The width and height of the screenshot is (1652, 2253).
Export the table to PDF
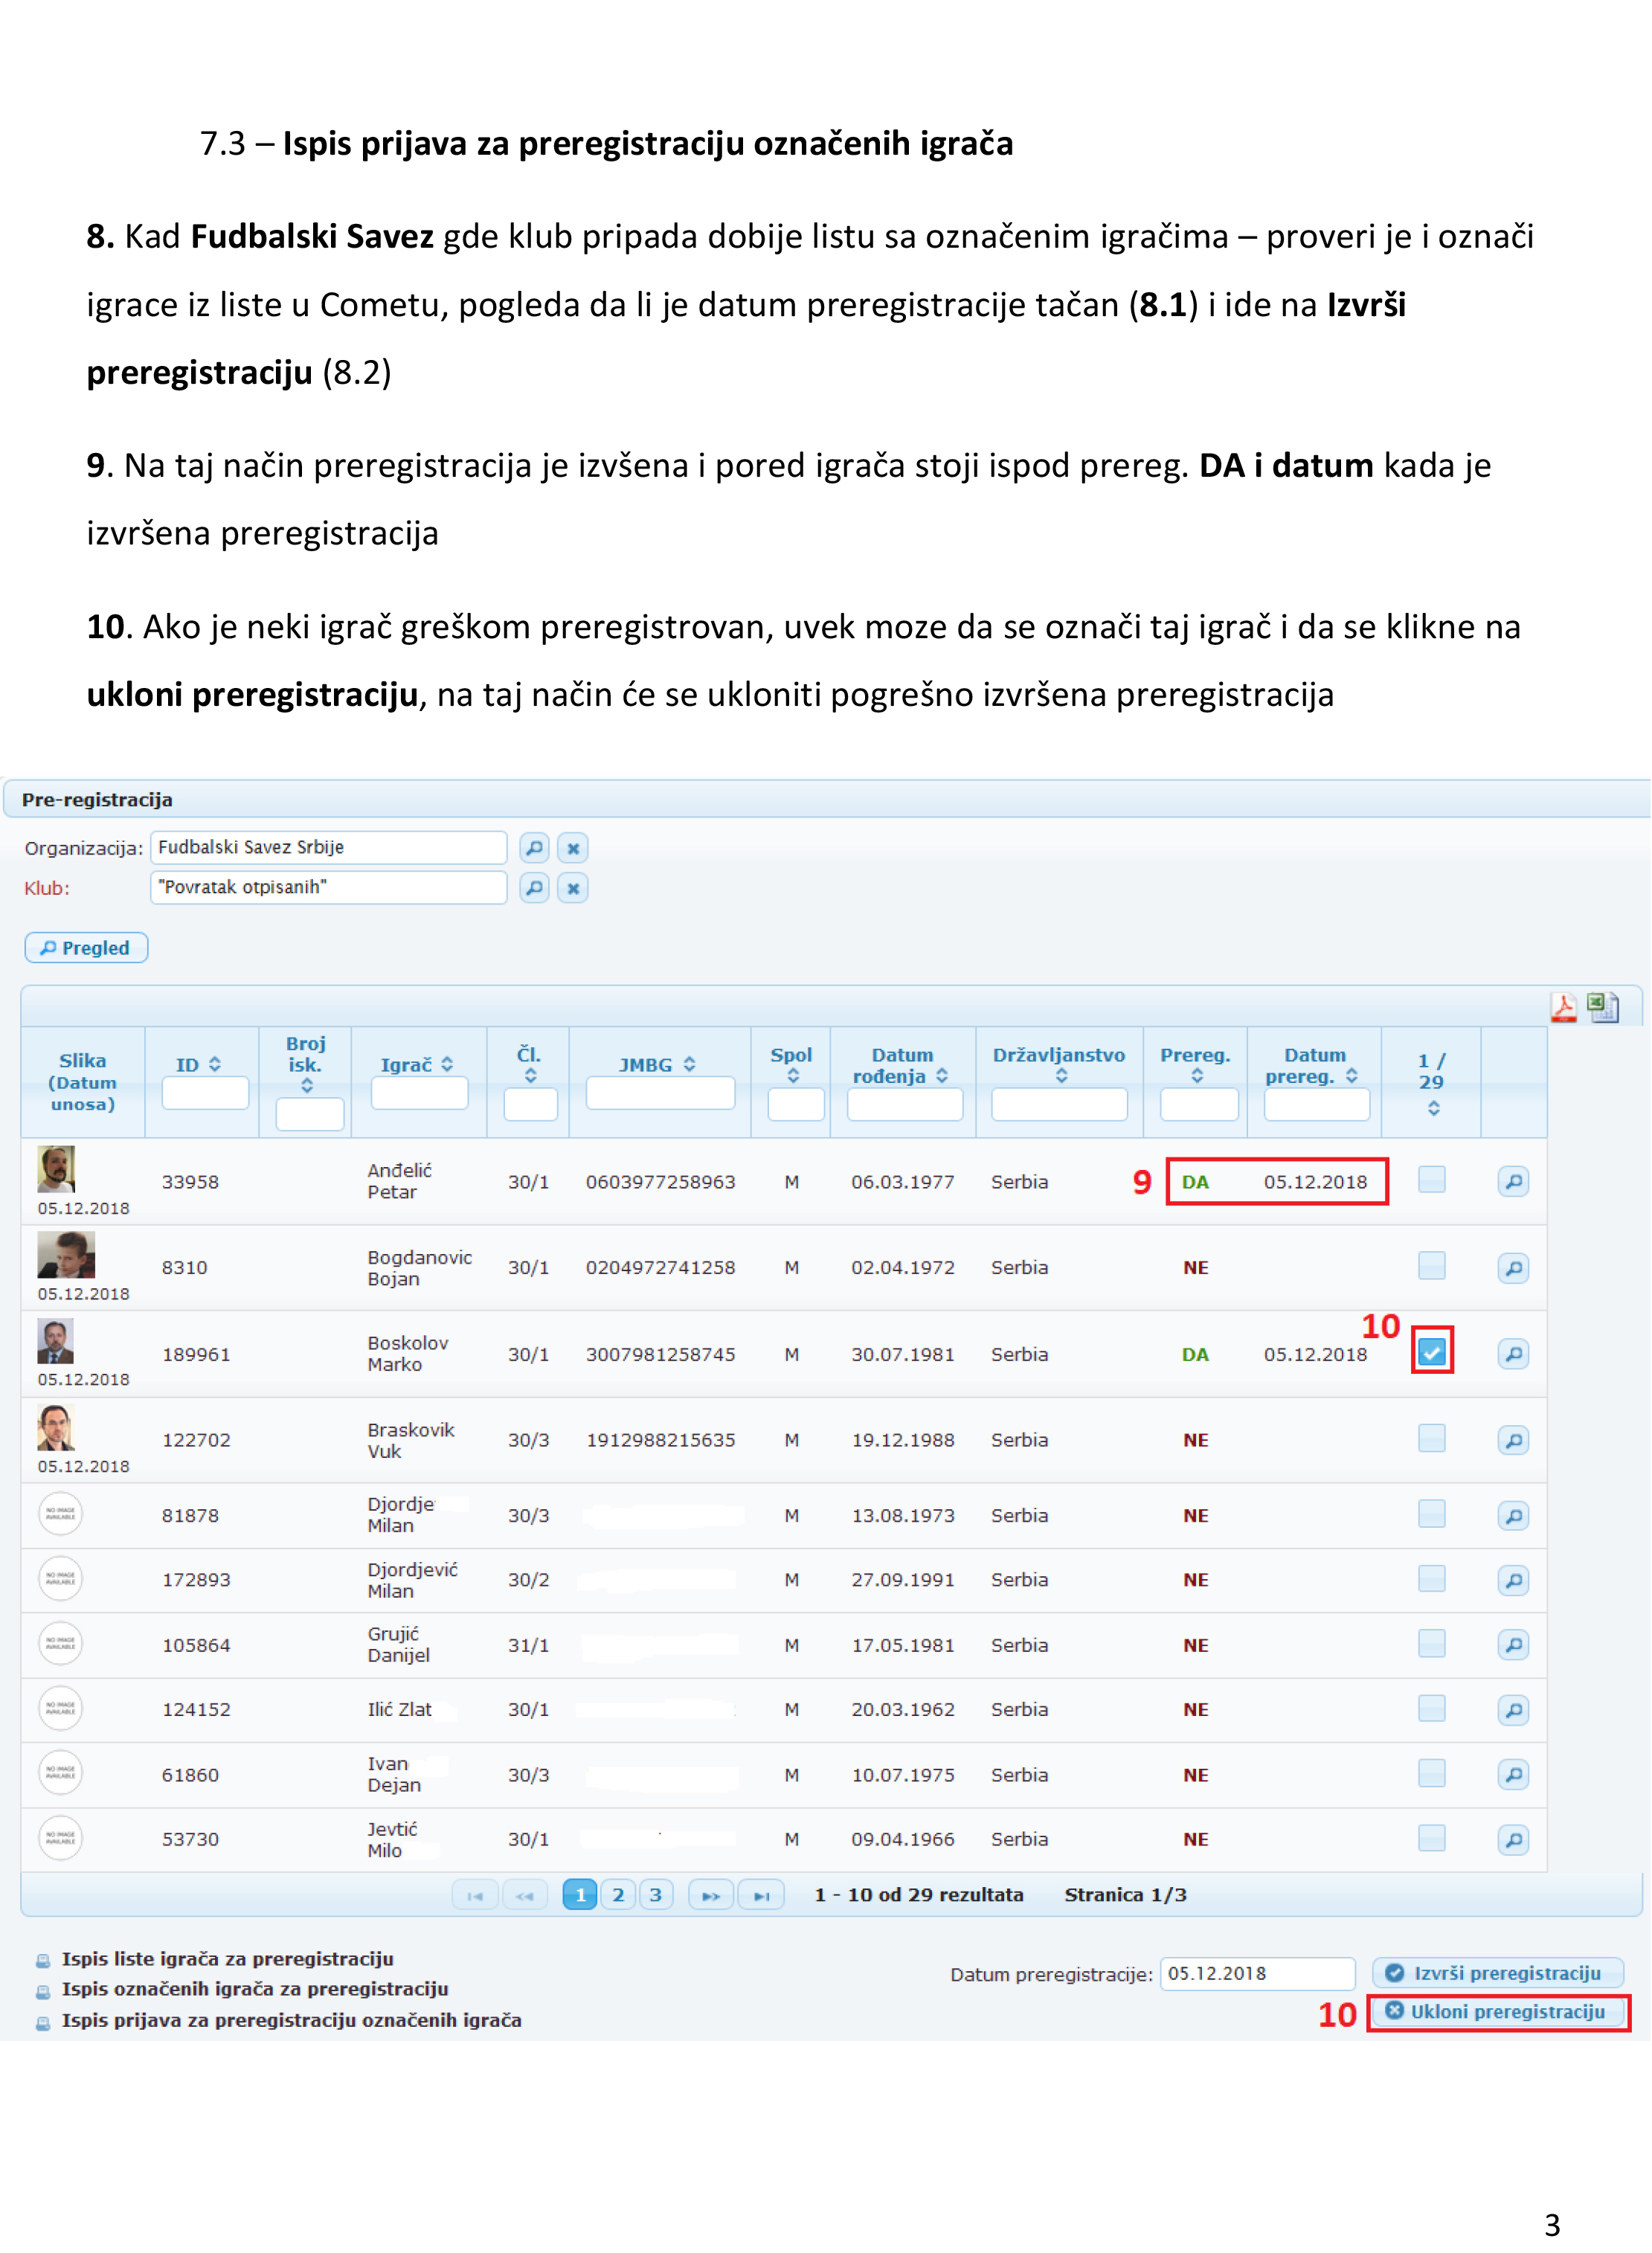tap(1563, 1007)
